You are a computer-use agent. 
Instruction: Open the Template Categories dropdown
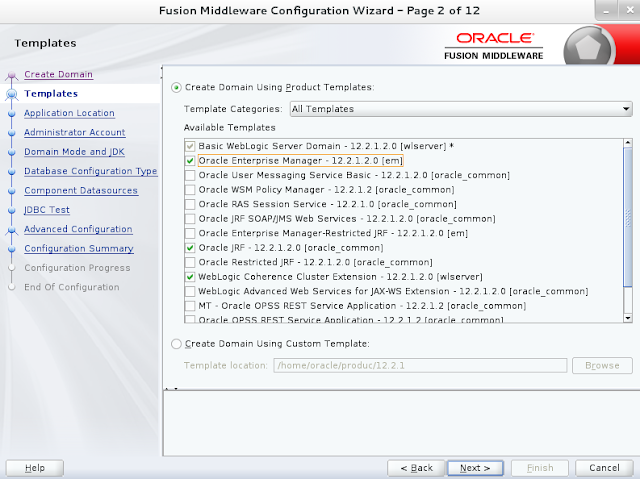461,109
